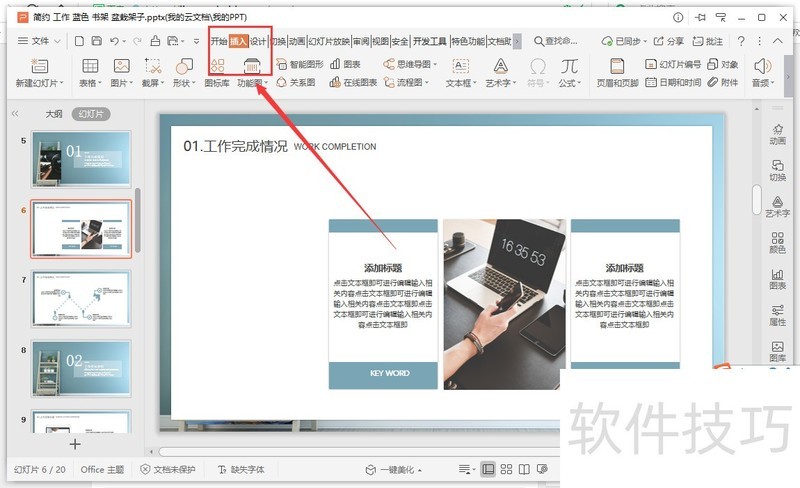The width and height of the screenshot is (800, 488).
Task: Collapse the ribbon with the chevron
Action: coord(778,41)
